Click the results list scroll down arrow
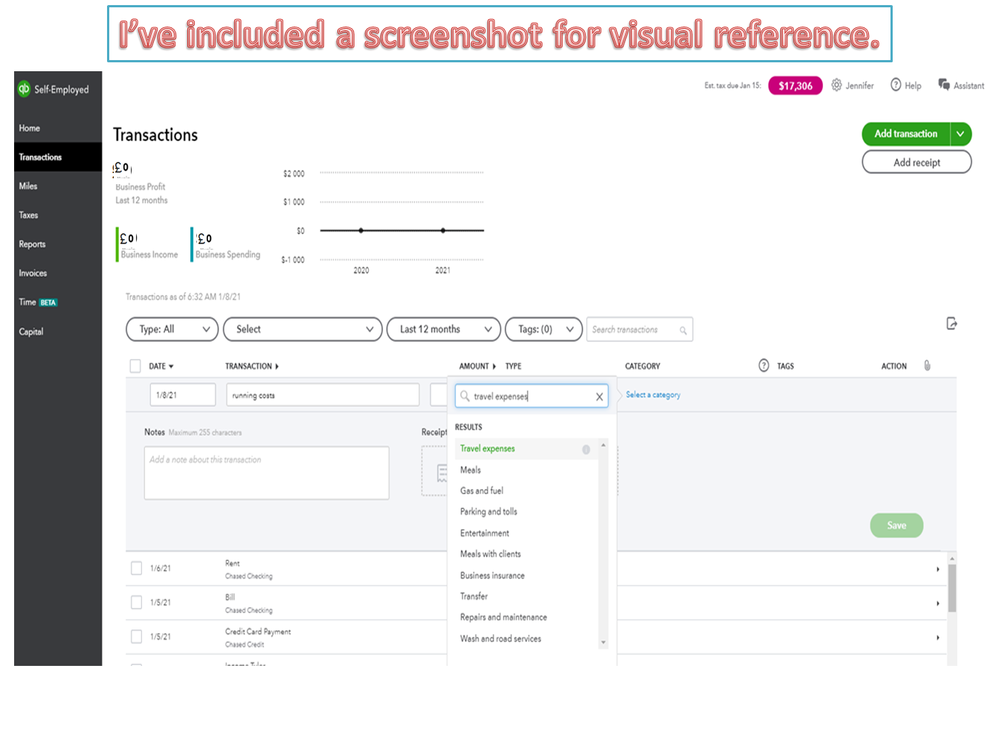 pyautogui.click(x=603, y=643)
